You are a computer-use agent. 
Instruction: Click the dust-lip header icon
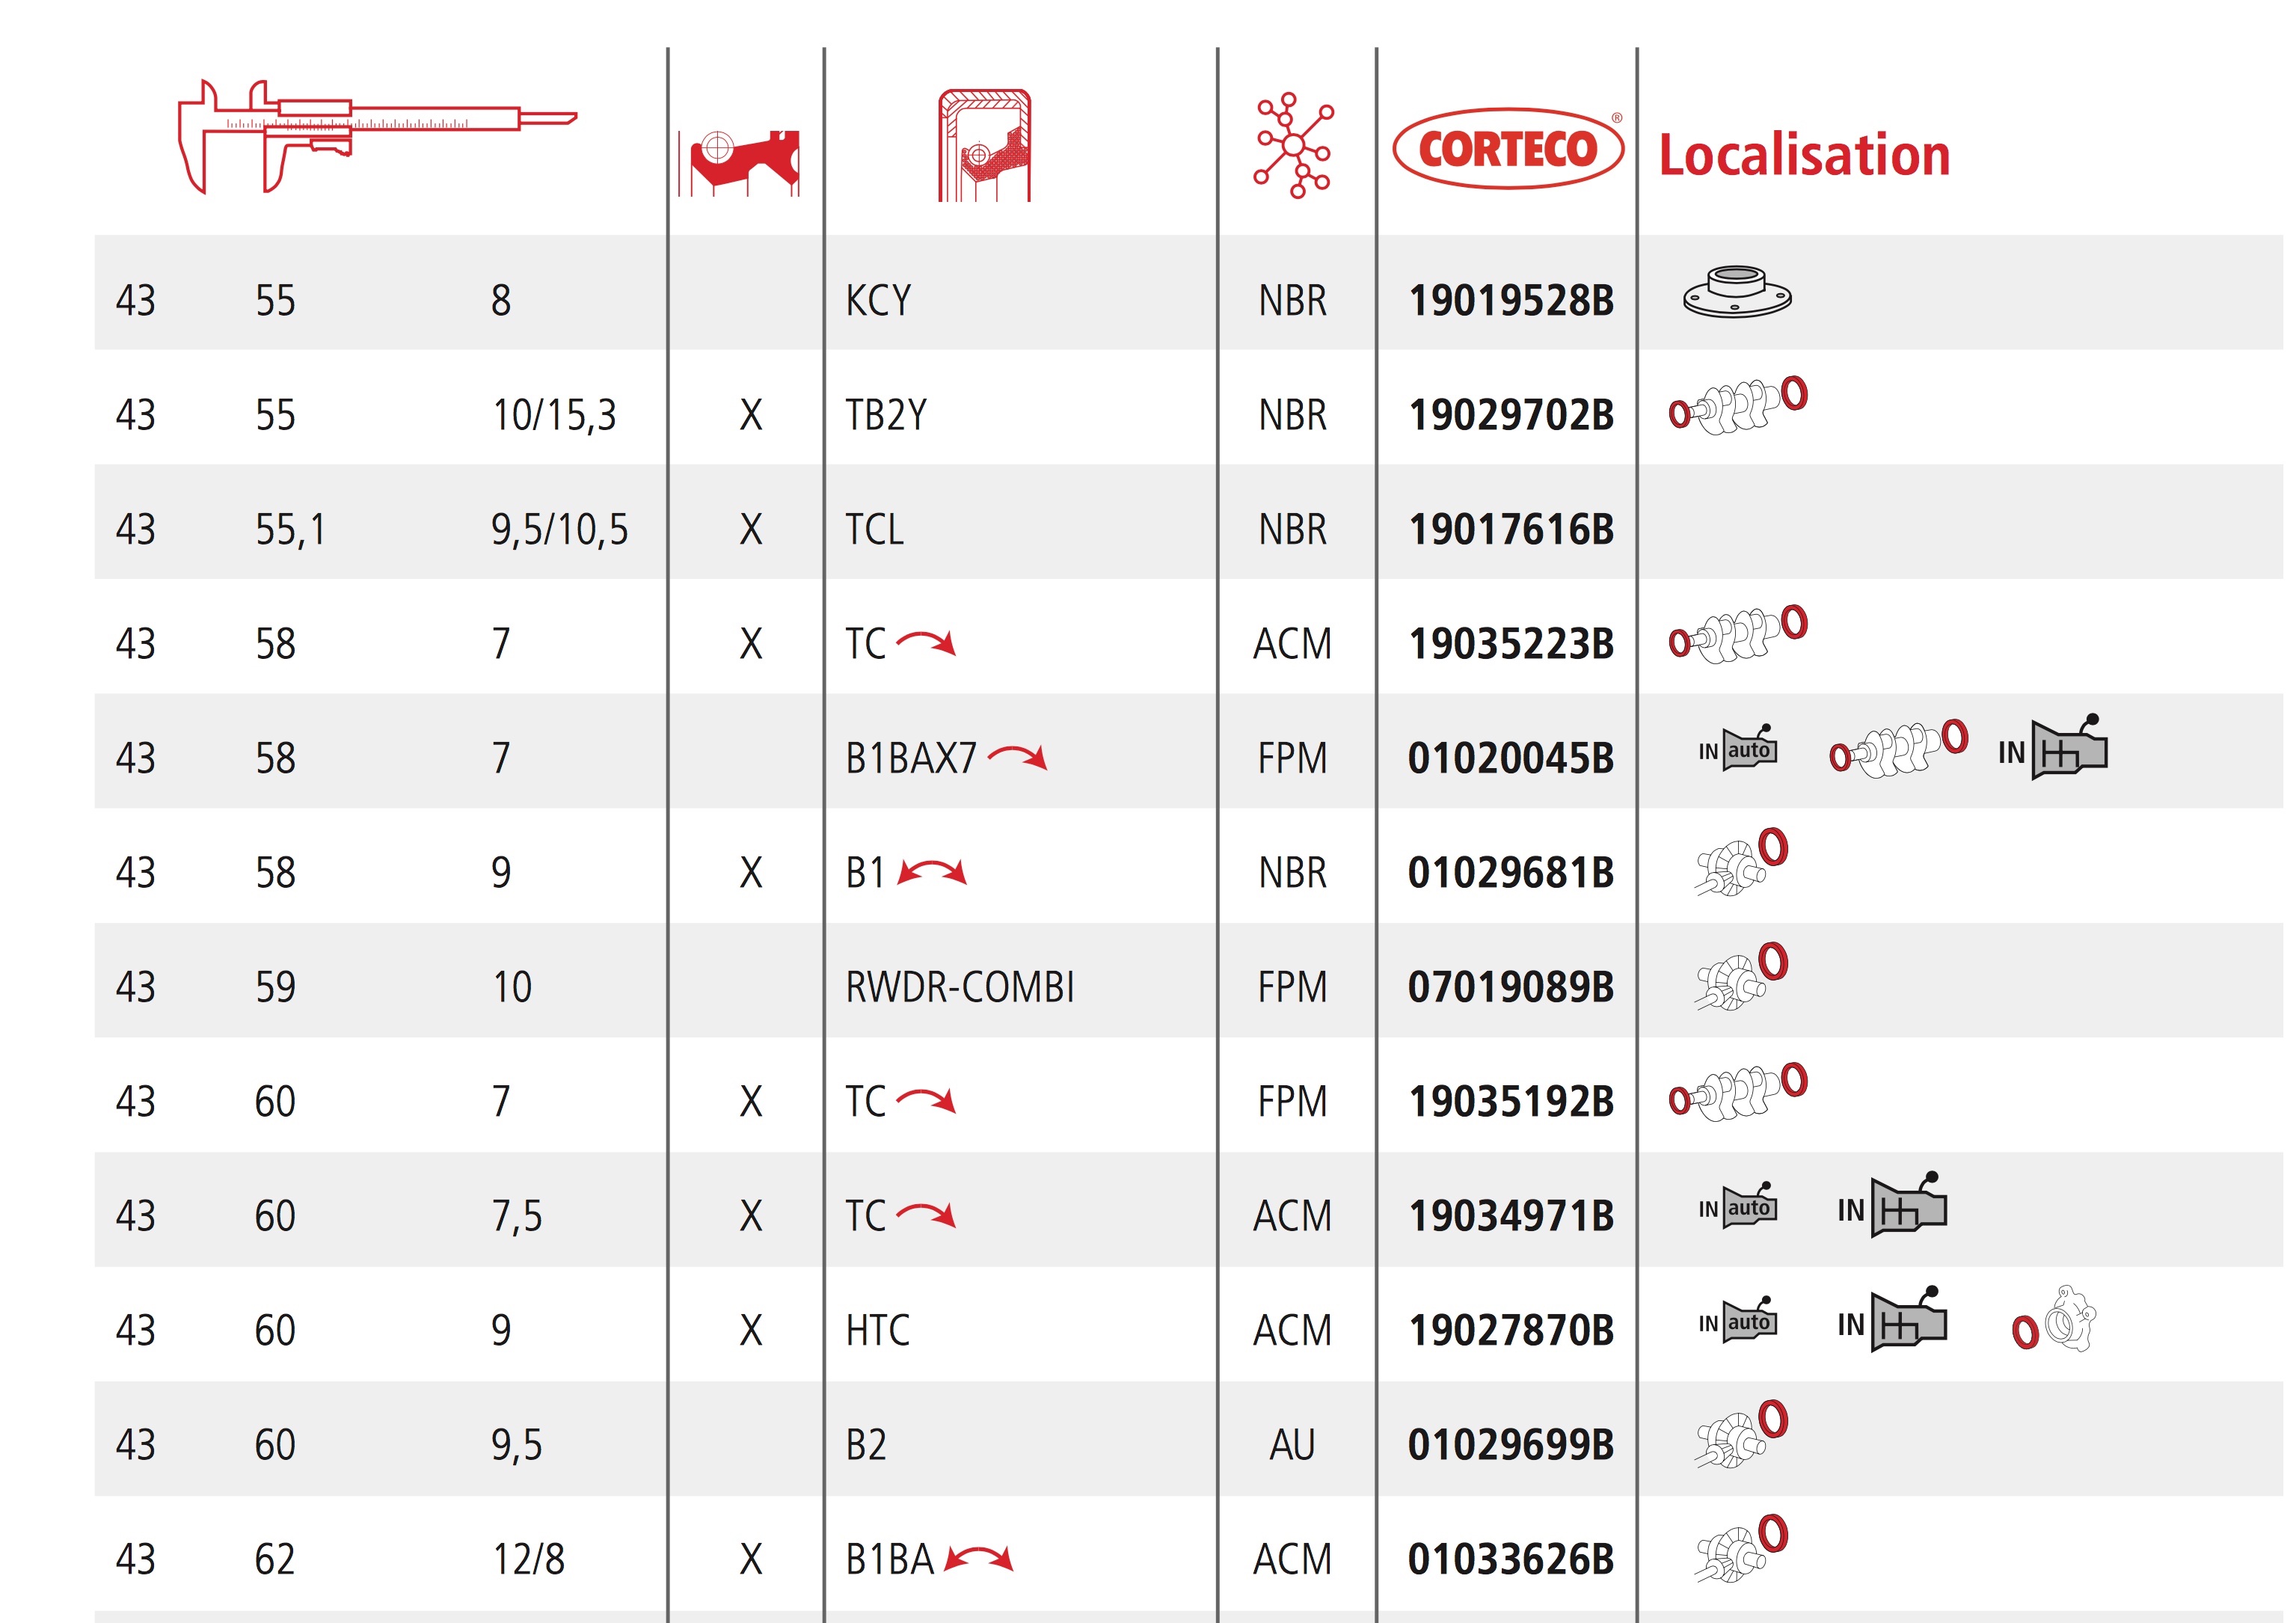(x=740, y=162)
